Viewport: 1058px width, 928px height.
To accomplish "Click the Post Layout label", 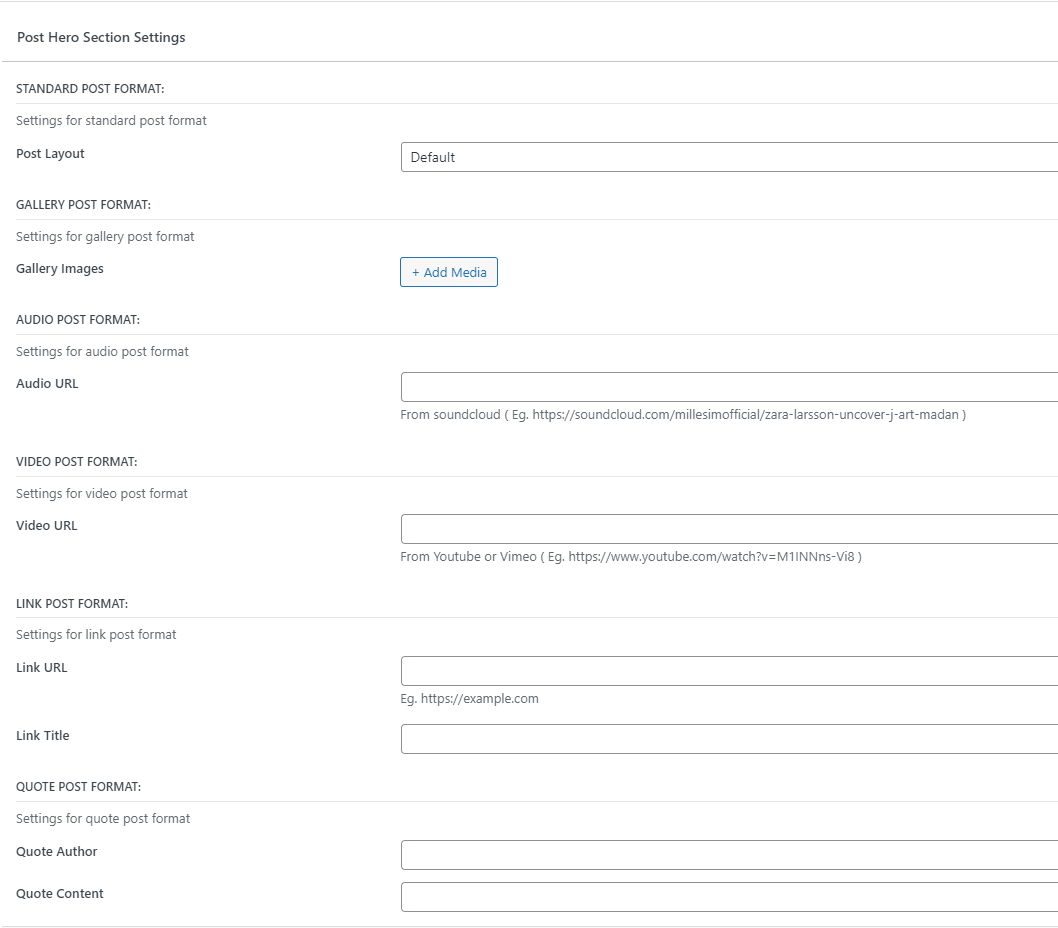I will point(50,154).
